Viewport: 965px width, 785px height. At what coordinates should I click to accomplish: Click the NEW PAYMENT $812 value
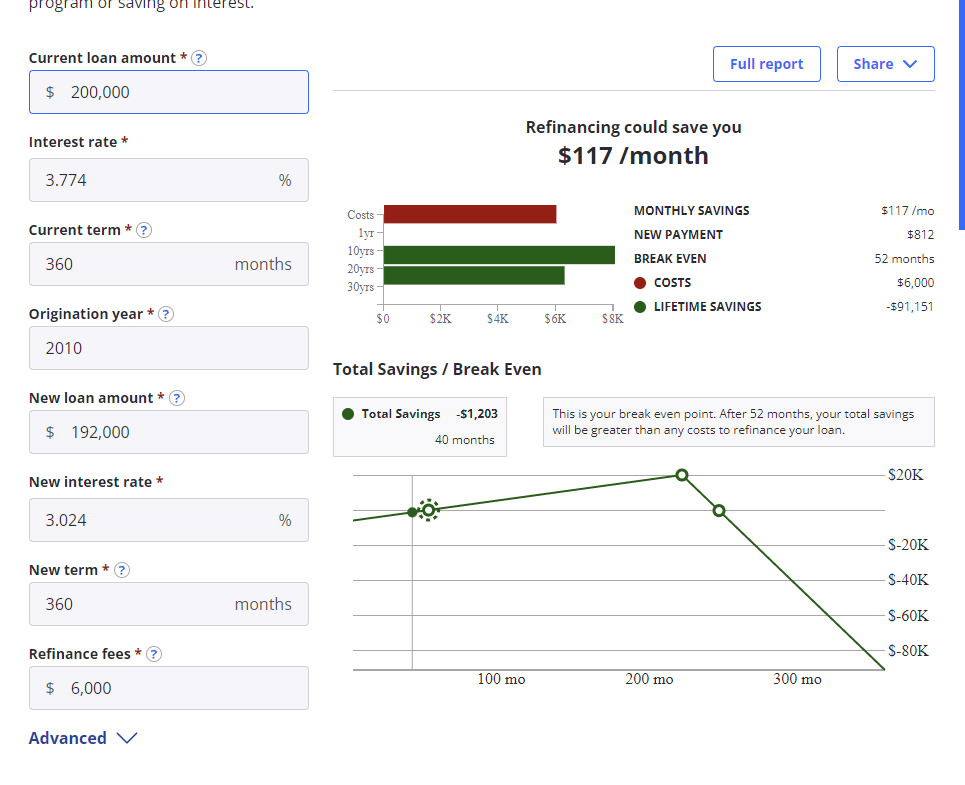pyautogui.click(x=920, y=235)
